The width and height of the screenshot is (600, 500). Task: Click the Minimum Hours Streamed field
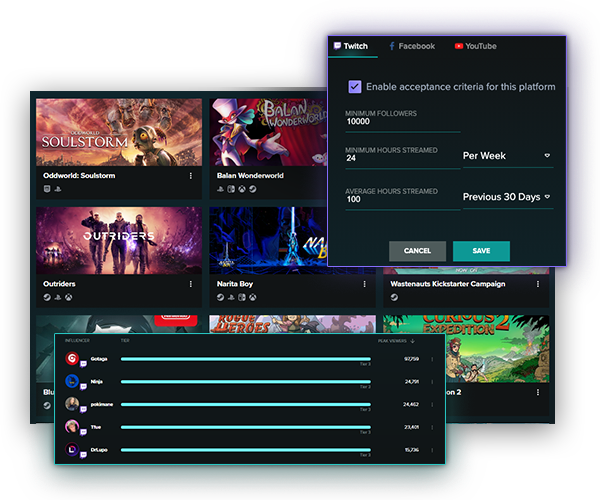tap(403, 157)
